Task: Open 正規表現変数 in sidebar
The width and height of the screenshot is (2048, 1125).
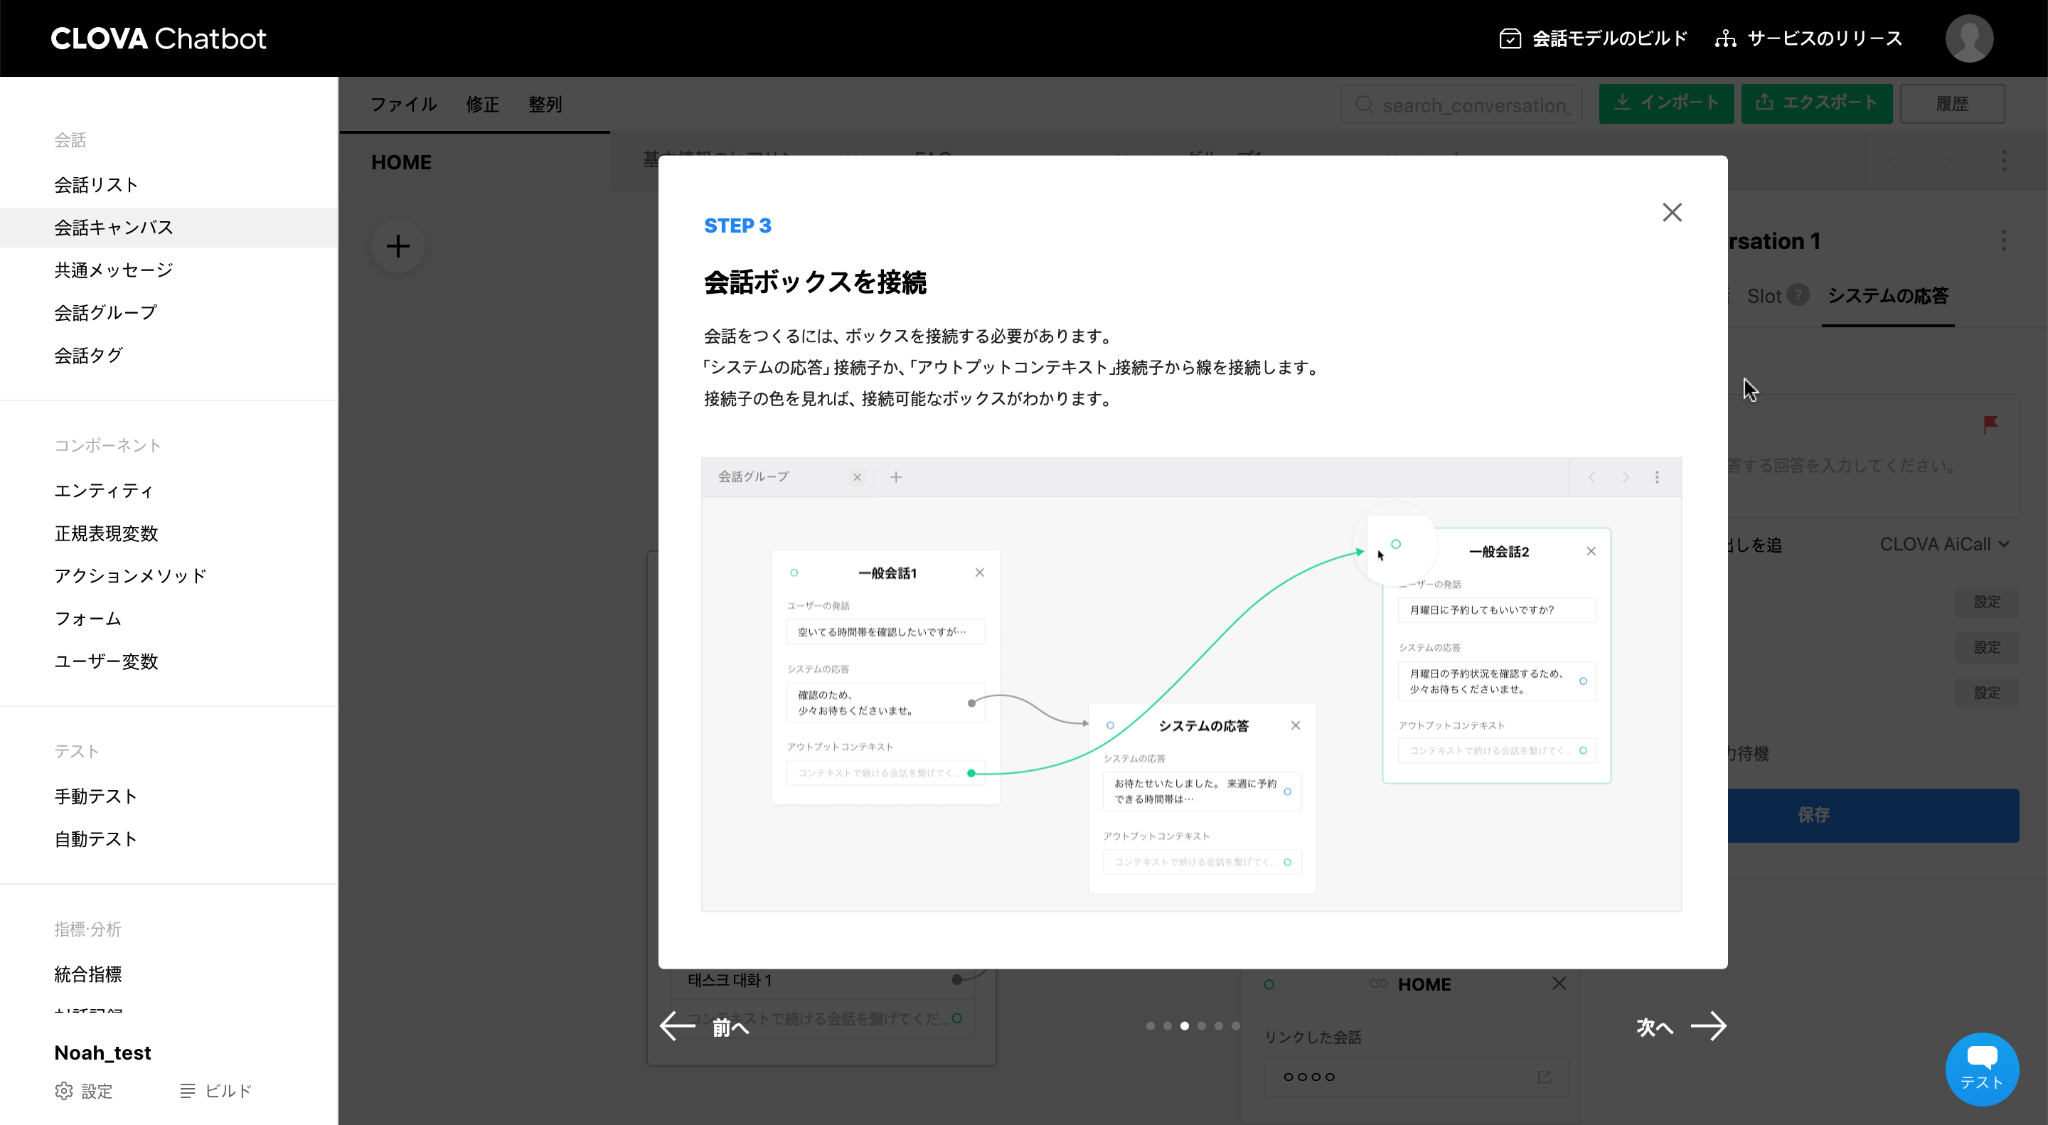Action: 106,534
